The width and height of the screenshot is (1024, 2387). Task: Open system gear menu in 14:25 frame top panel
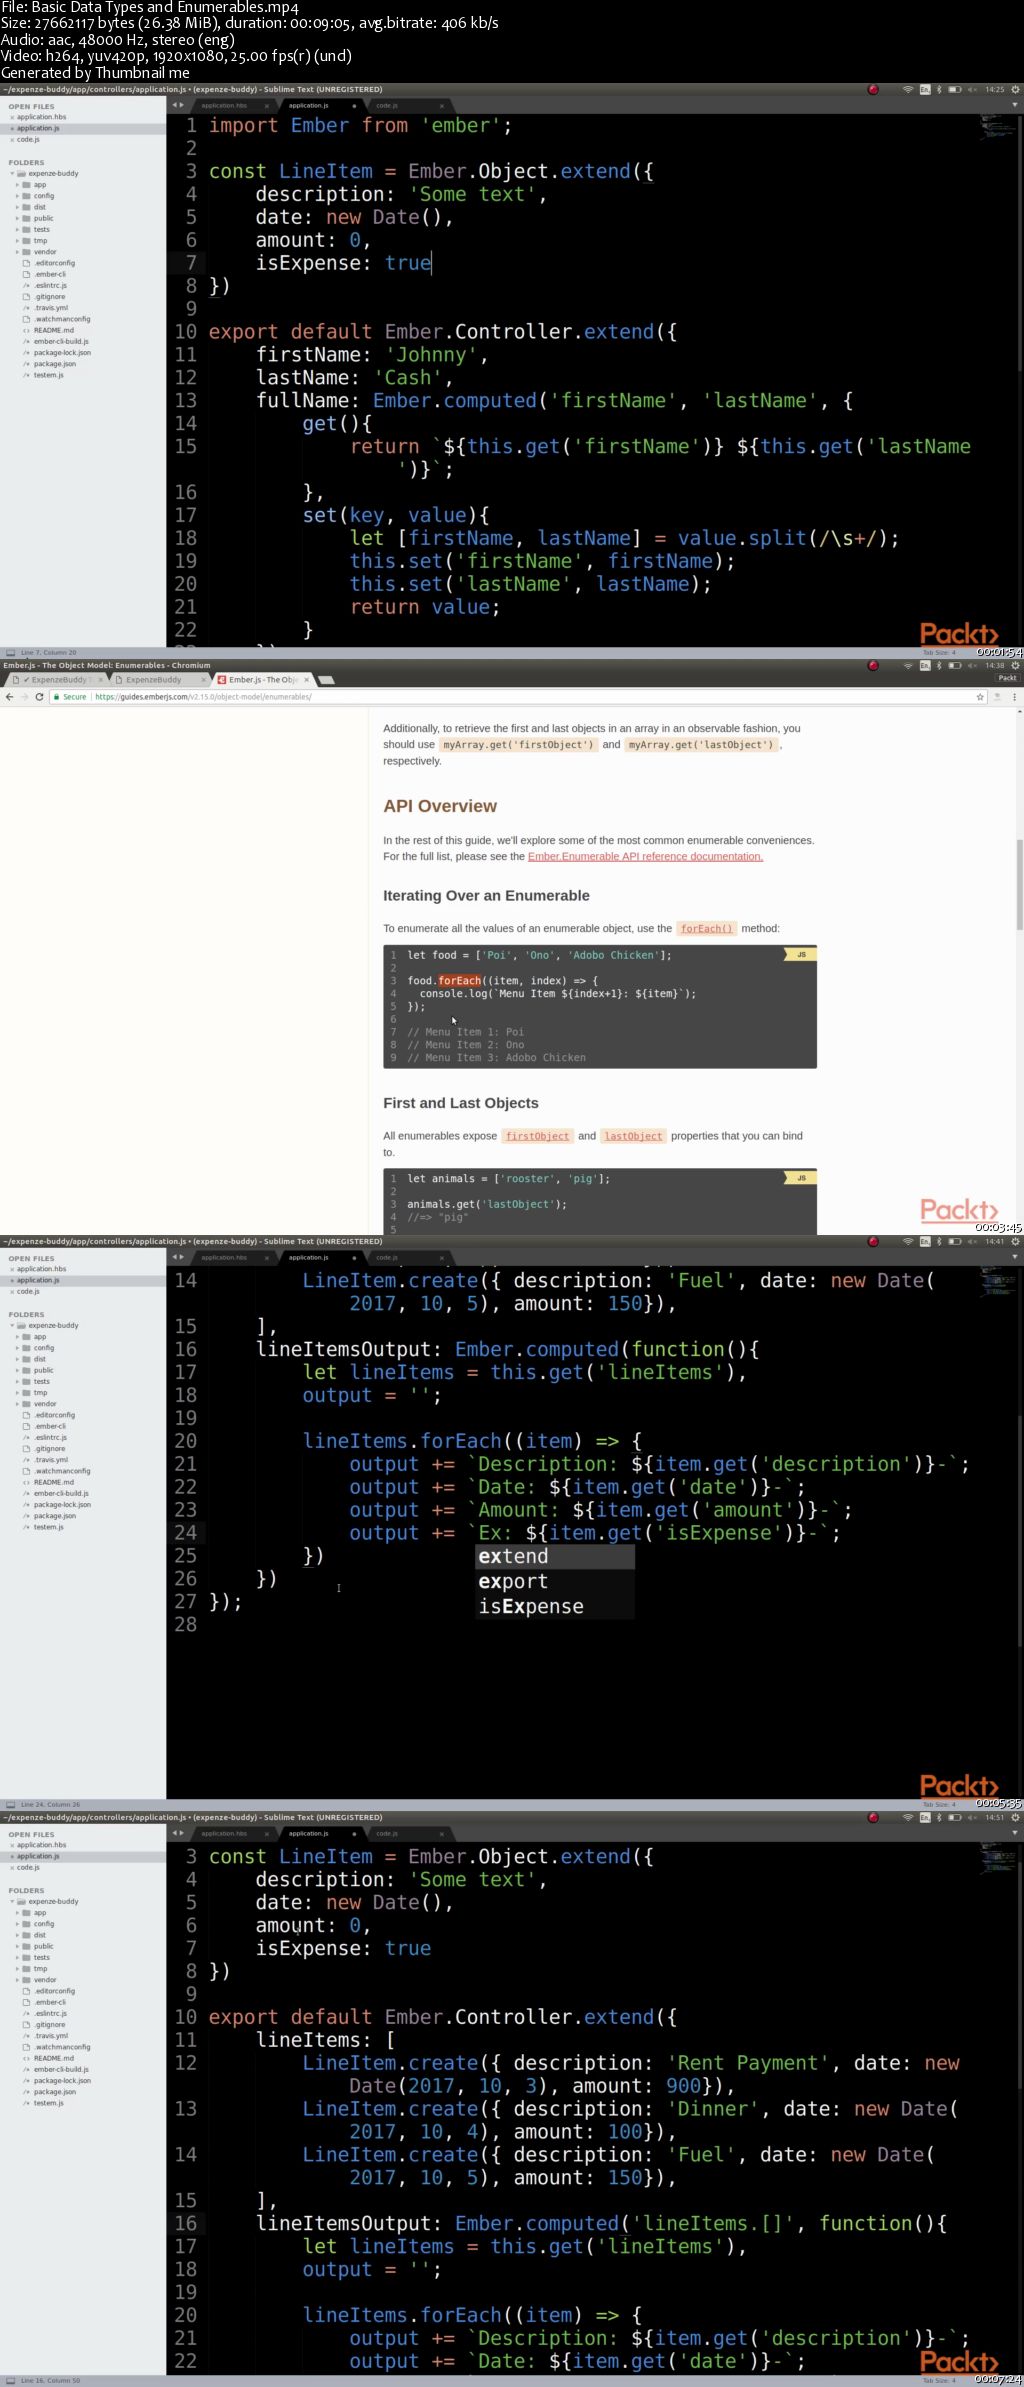coord(1015,90)
